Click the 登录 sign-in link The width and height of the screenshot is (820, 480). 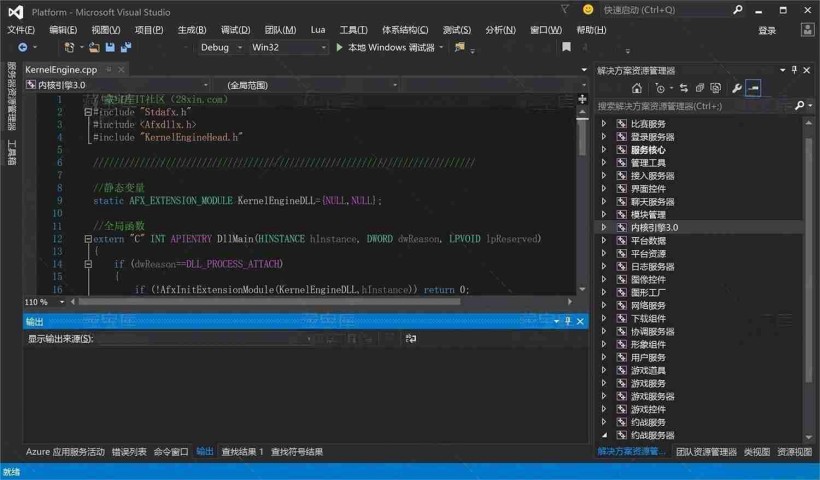[767, 31]
